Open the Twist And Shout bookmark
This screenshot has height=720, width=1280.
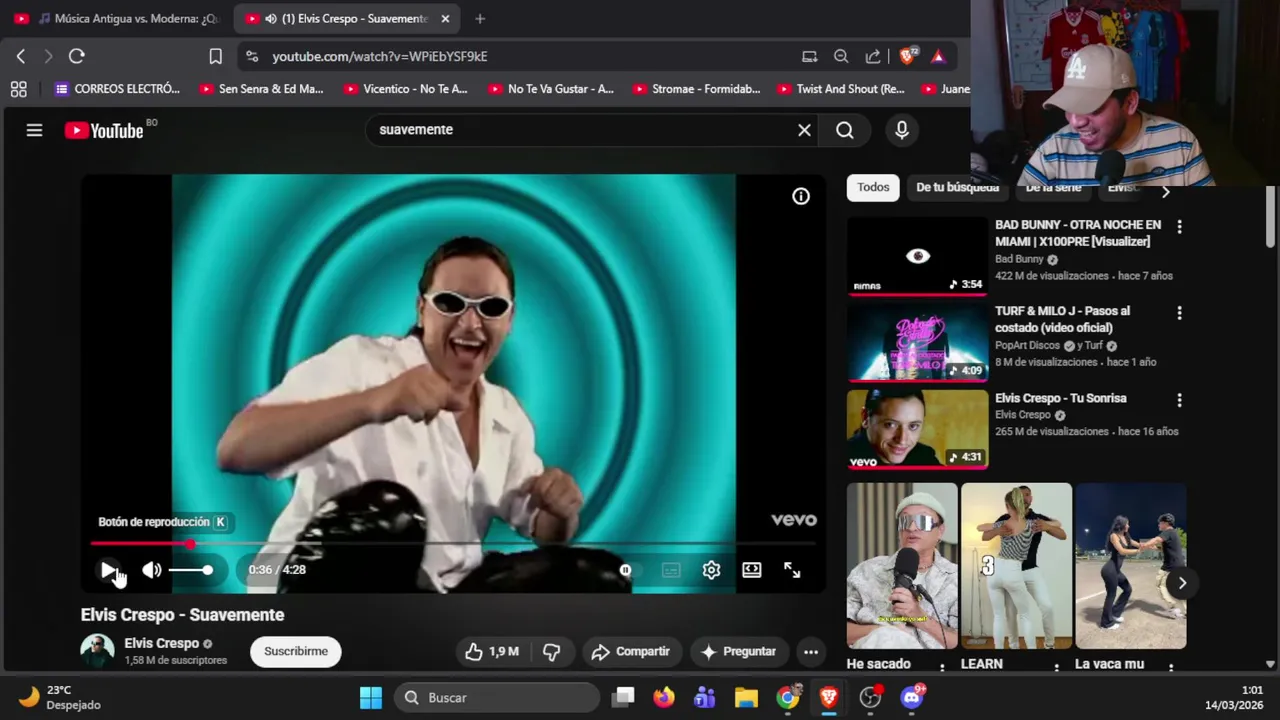click(840, 89)
